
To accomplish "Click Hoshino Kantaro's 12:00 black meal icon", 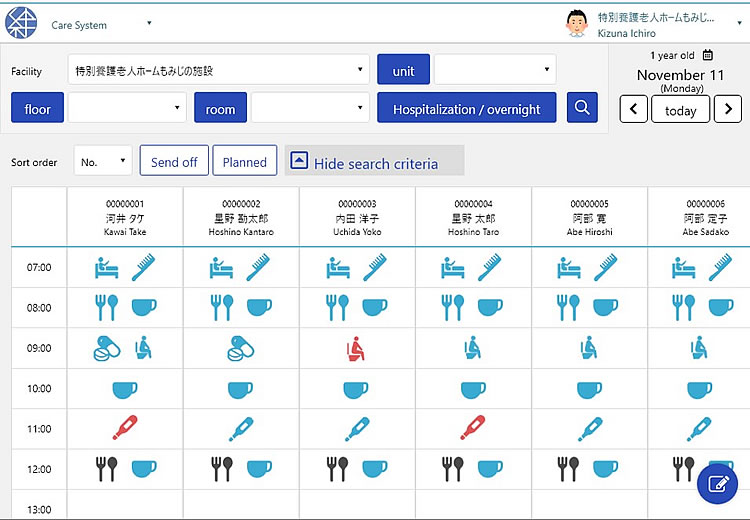I will tap(222, 469).
